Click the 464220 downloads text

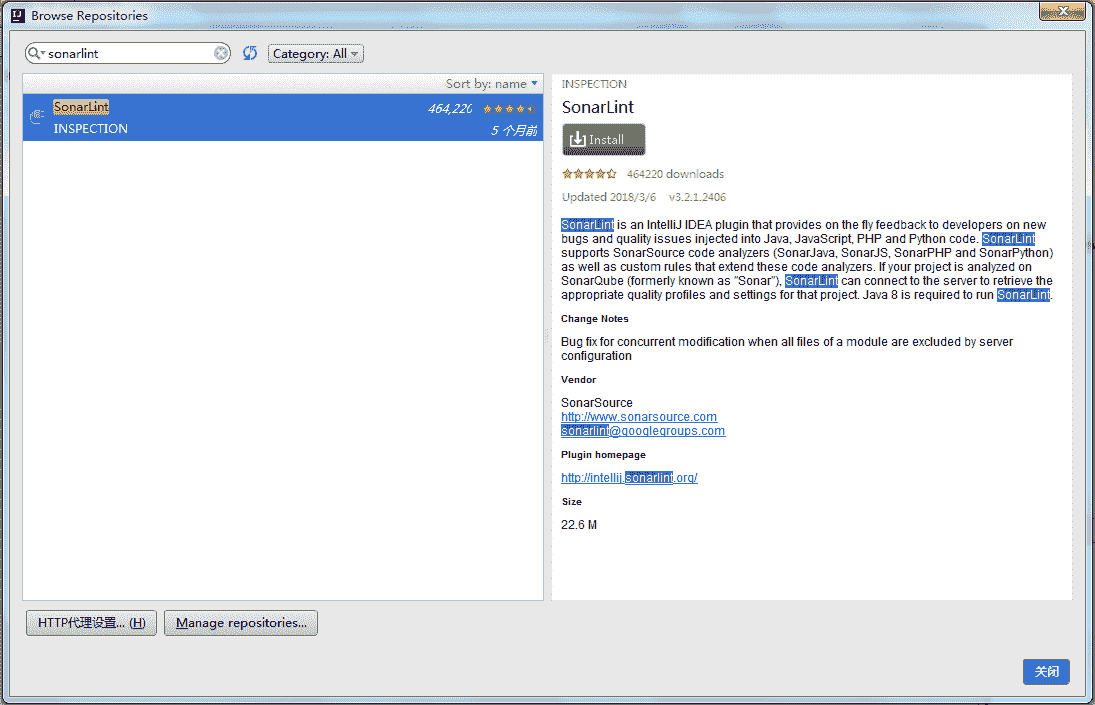(675, 174)
